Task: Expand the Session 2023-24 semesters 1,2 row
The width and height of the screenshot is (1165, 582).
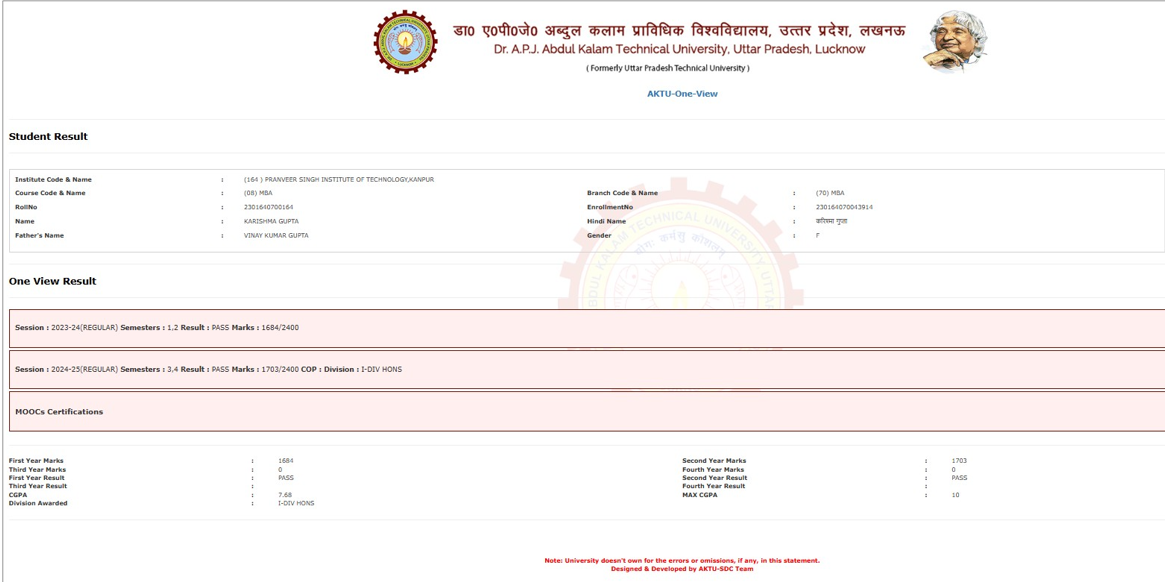Action: pos(587,328)
